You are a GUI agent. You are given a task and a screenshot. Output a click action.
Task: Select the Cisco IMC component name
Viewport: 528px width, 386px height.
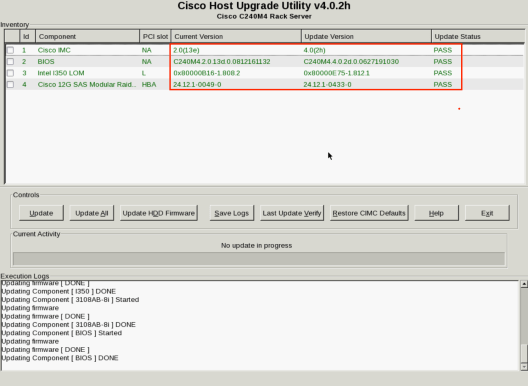(x=54, y=50)
